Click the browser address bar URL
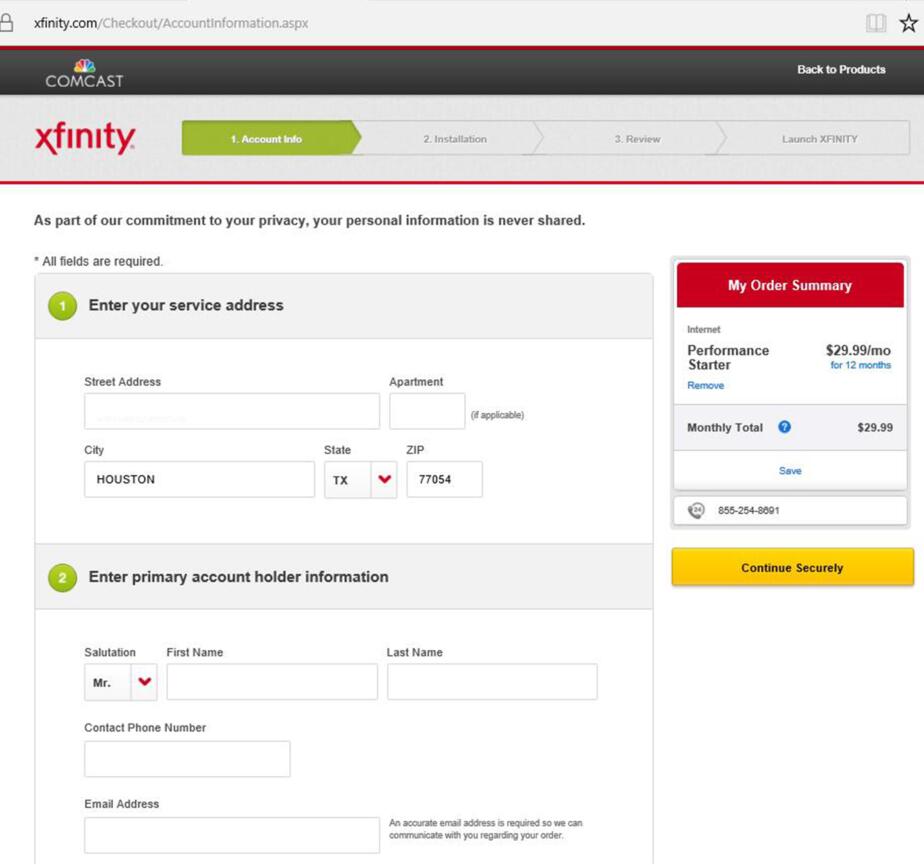This screenshot has width=924, height=865. 171,23
